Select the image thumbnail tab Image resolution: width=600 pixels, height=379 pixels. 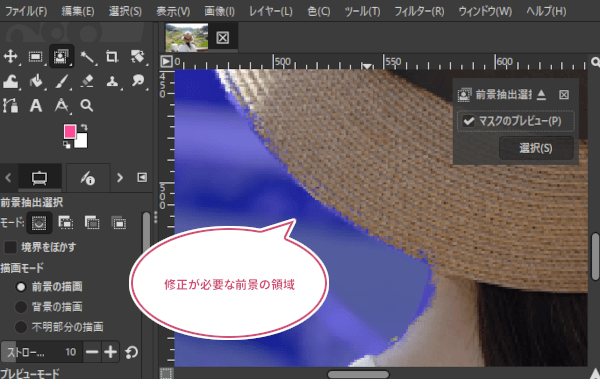(x=187, y=37)
